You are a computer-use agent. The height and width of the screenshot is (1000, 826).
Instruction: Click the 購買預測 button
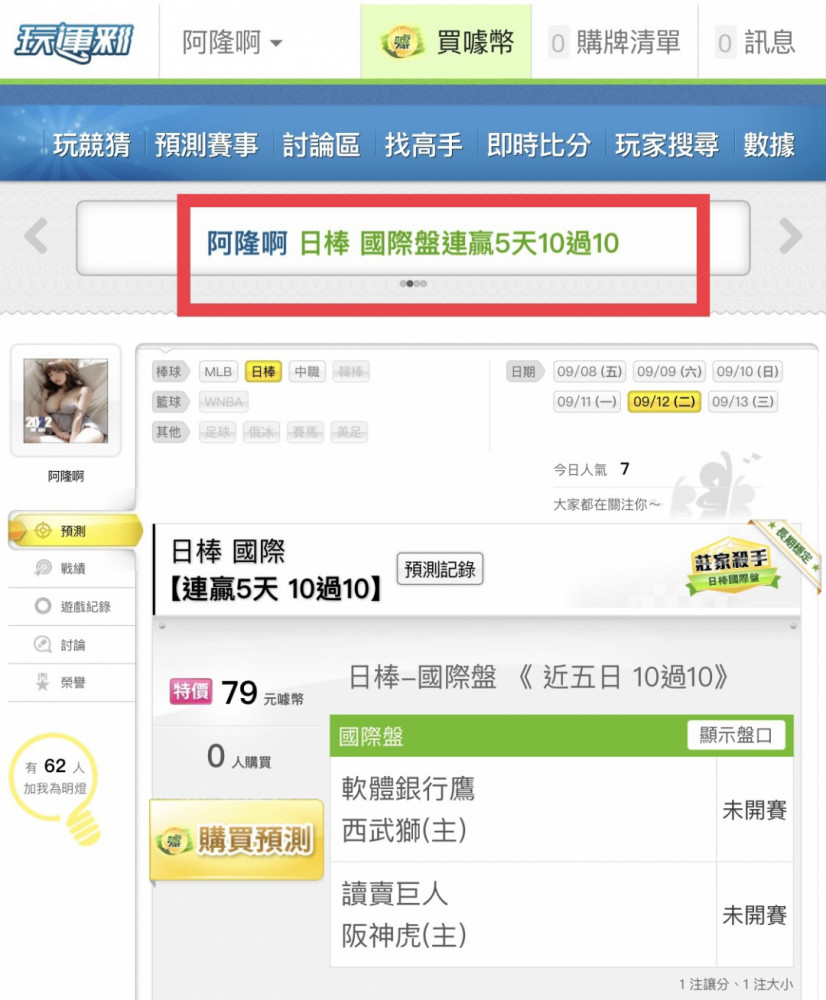pyautogui.click(x=237, y=840)
